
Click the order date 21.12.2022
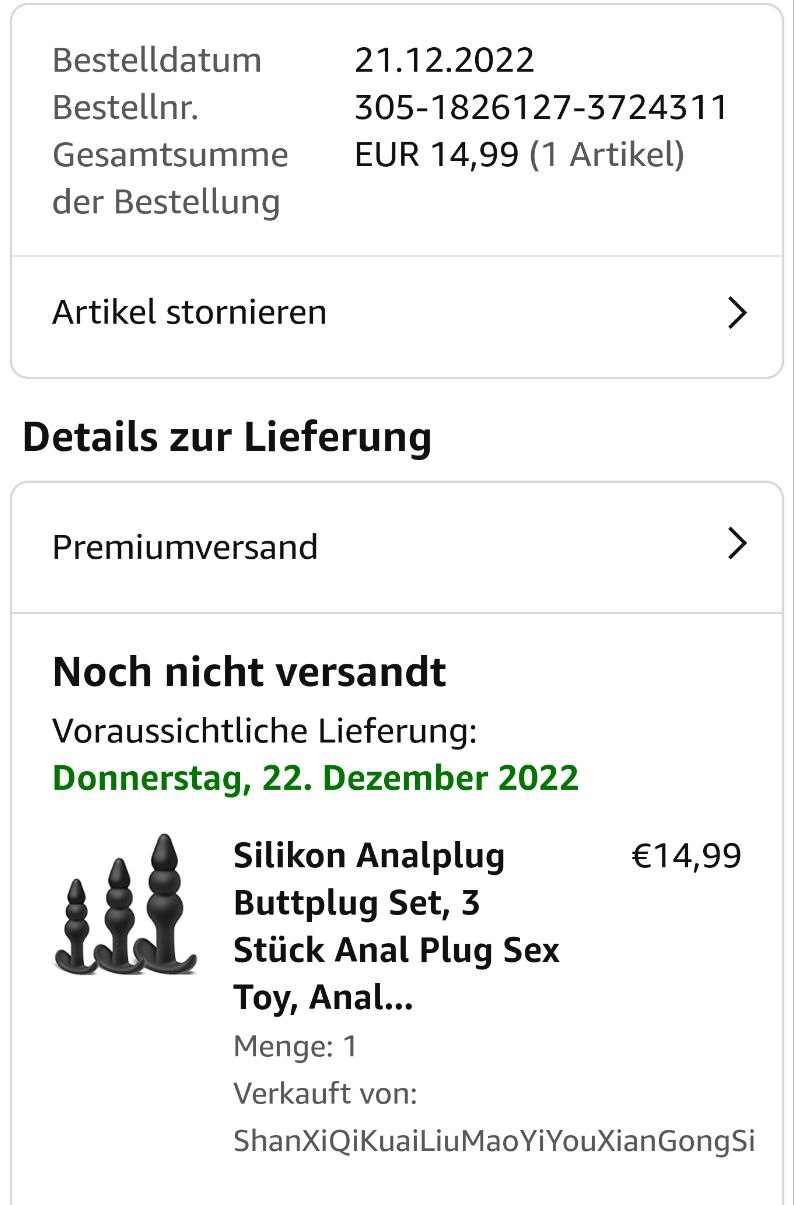444,60
